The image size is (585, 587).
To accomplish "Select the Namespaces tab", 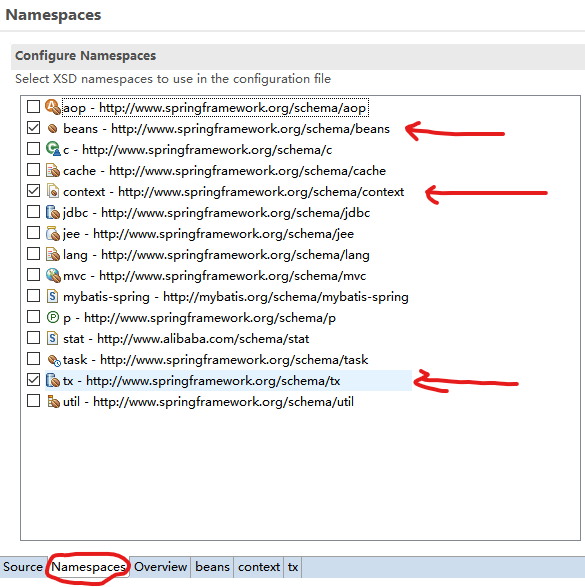I will coord(88,567).
